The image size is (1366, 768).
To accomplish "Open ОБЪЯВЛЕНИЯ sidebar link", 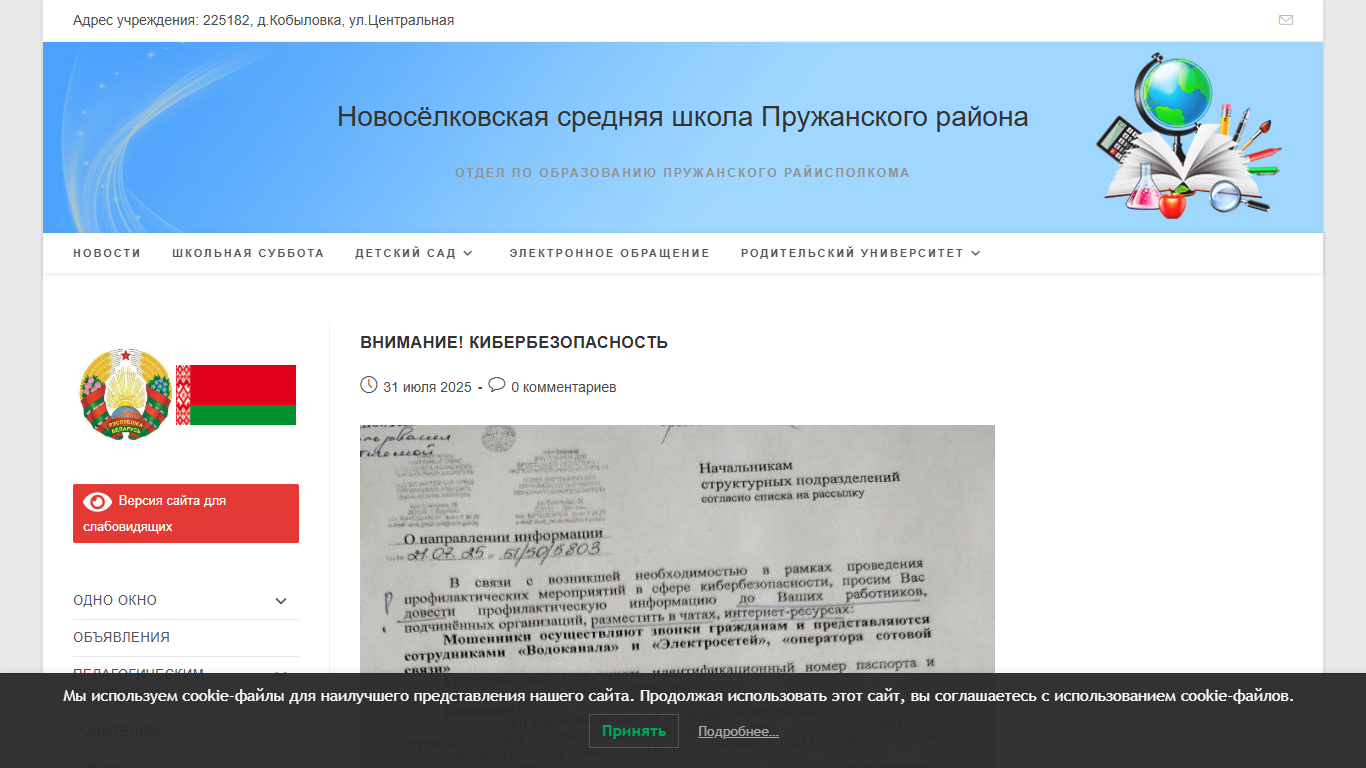I will coord(121,637).
